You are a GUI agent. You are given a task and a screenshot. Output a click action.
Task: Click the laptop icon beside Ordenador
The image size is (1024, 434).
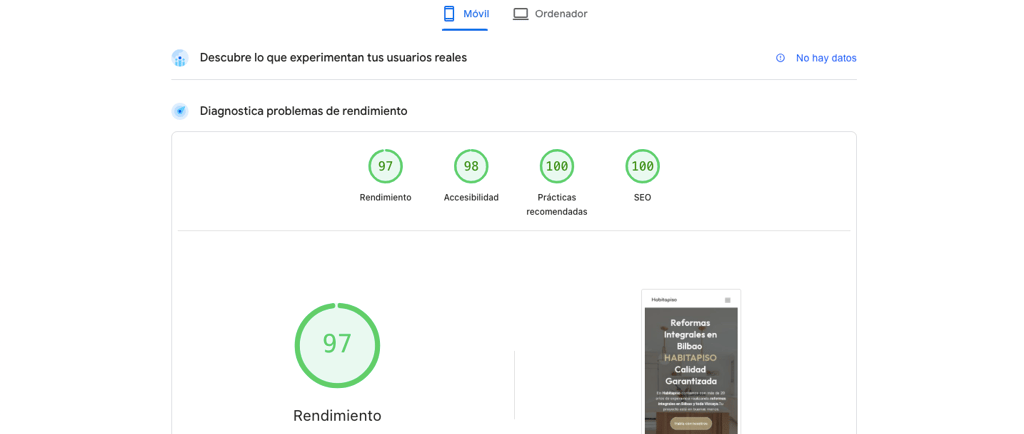[520, 14]
